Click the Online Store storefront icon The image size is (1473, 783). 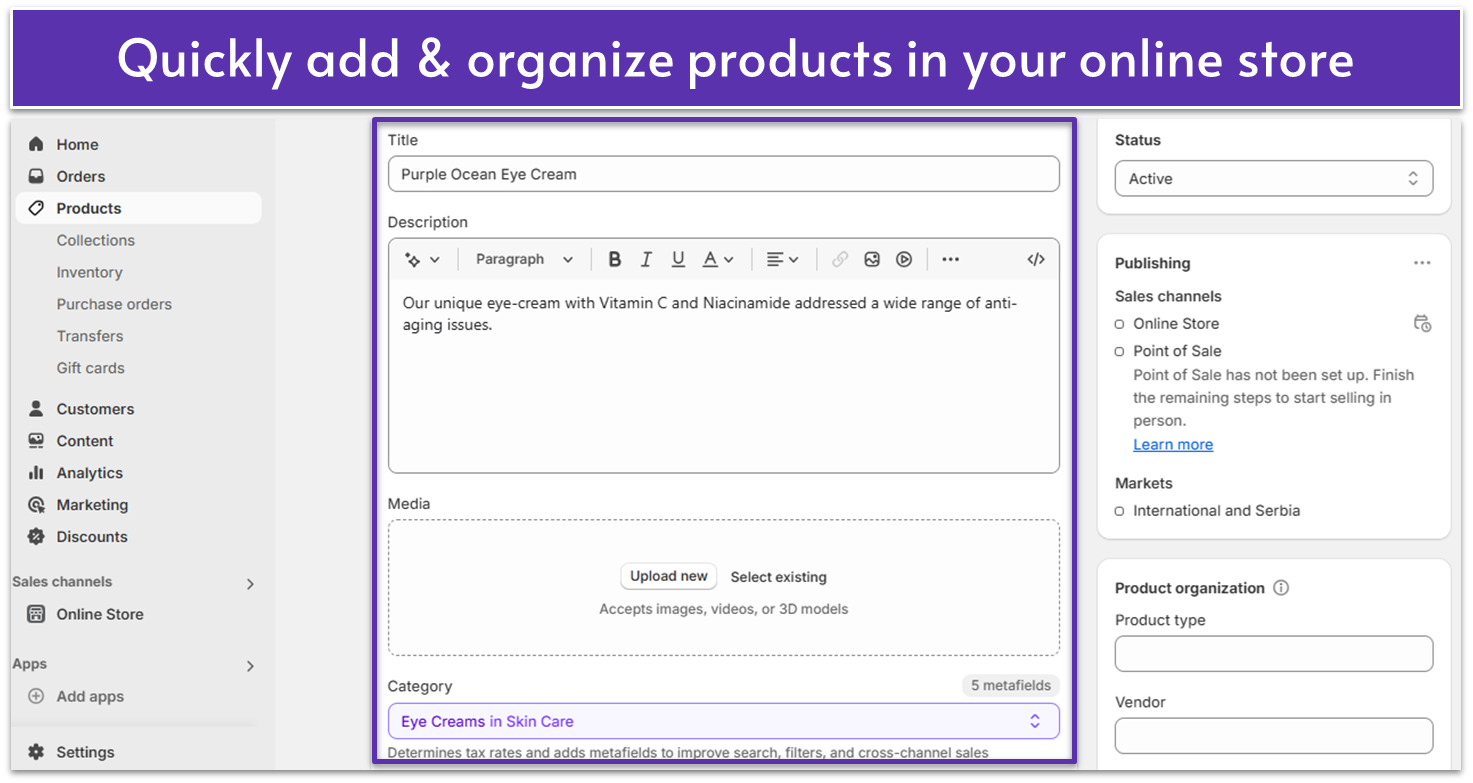pos(36,614)
